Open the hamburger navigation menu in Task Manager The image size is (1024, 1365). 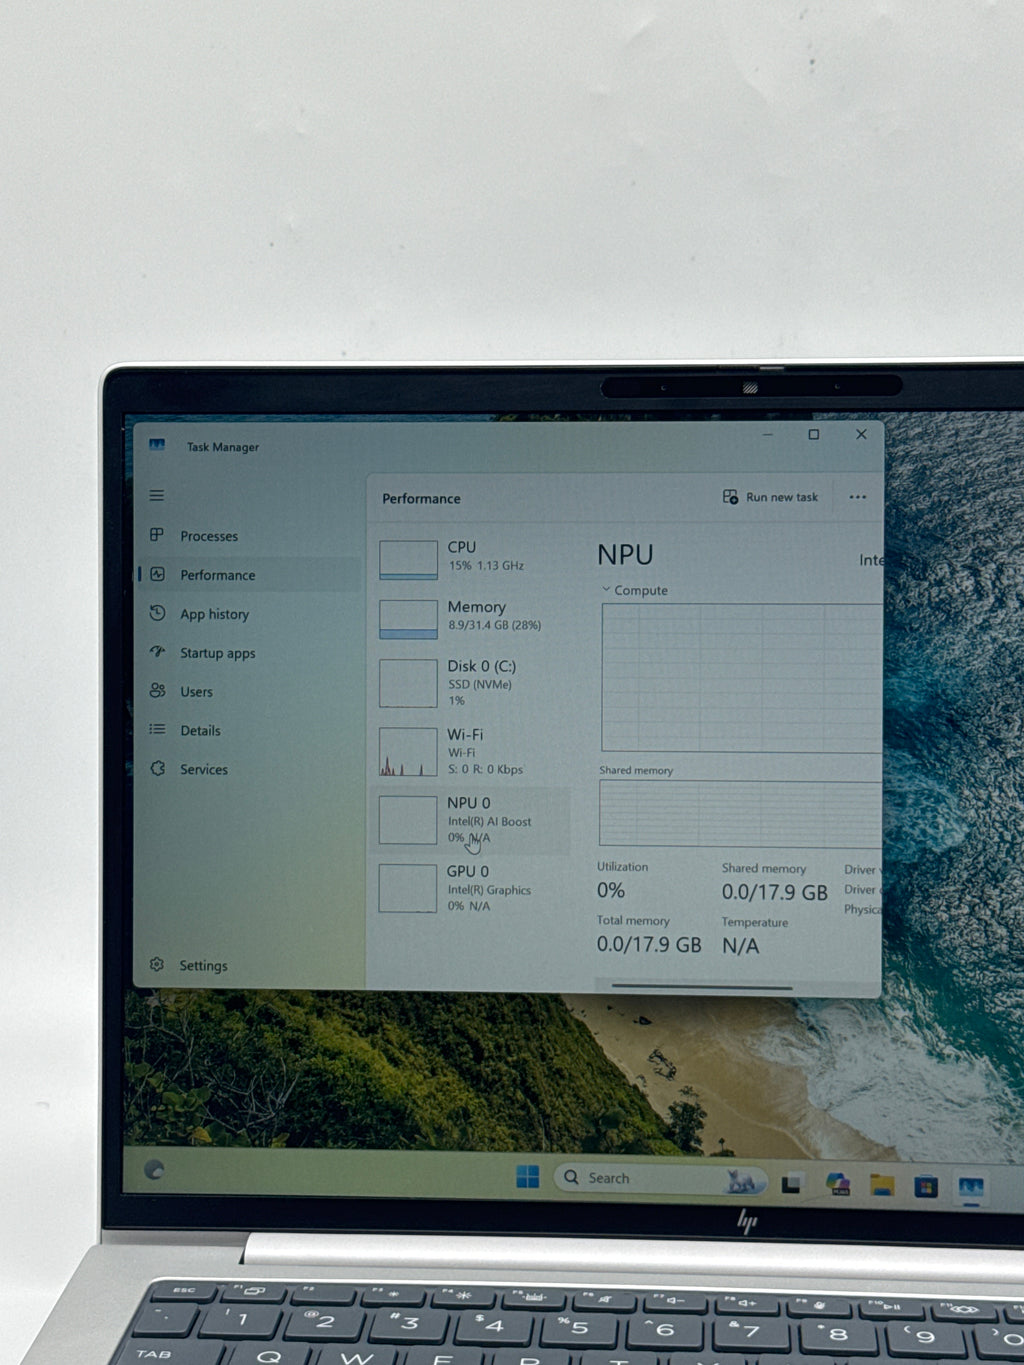pos(157,496)
